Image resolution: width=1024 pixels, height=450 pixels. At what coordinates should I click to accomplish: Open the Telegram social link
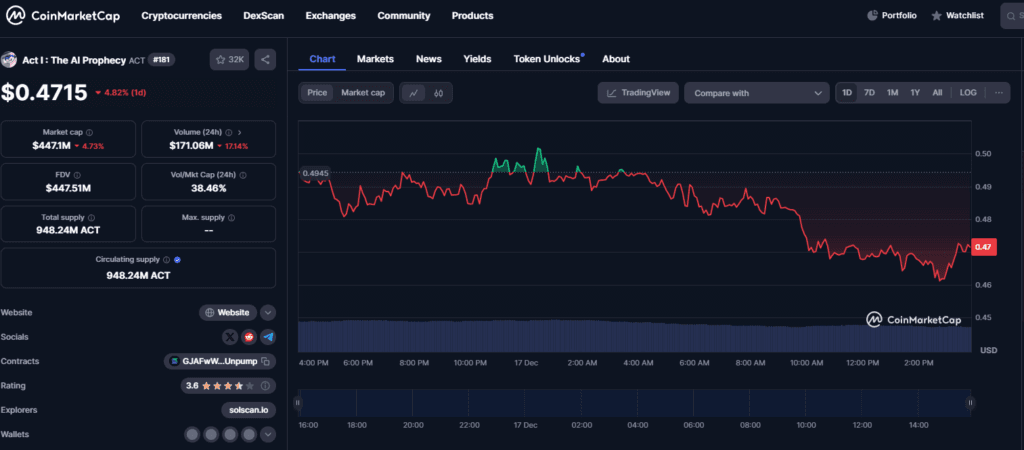(268, 337)
